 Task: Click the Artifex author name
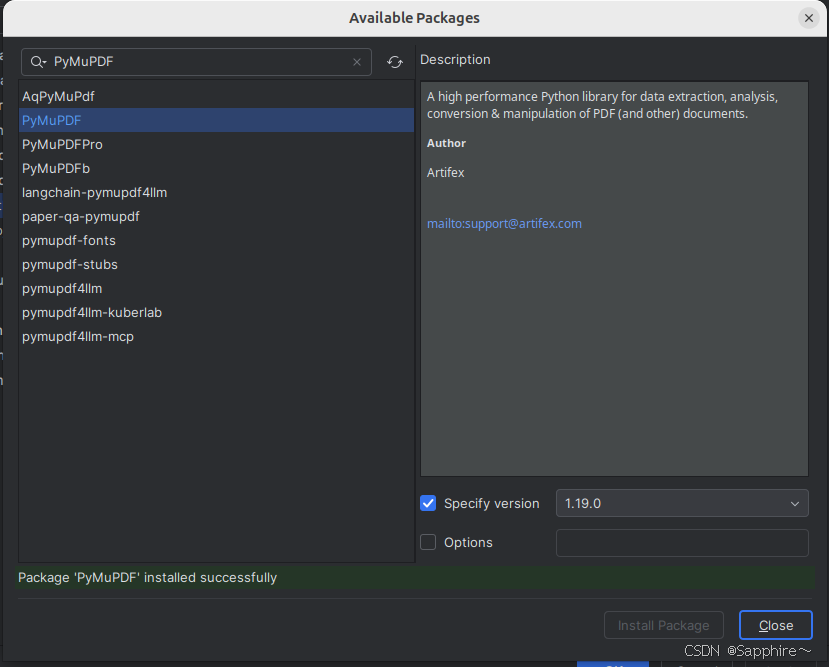446,173
